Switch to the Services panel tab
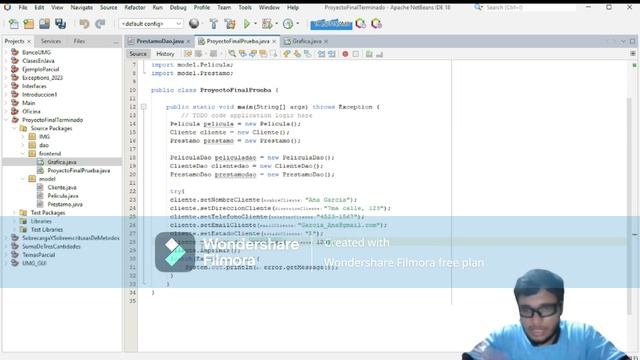 pos(51,41)
